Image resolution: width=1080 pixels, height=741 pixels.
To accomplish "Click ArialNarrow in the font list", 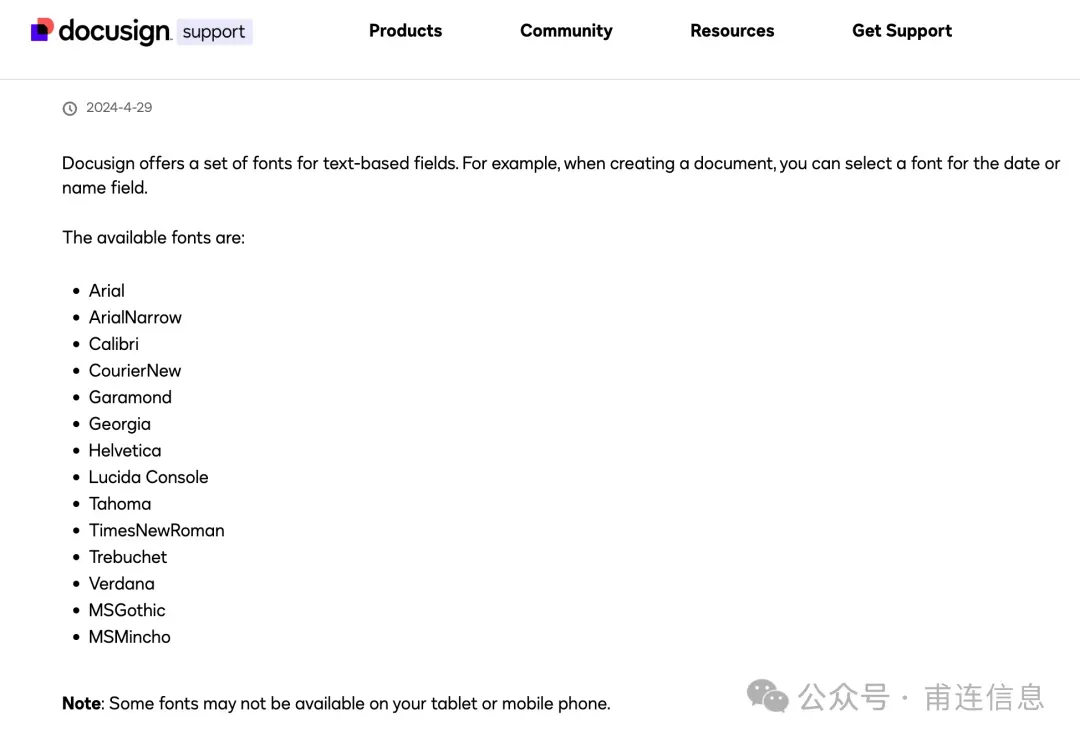I will 135,317.
